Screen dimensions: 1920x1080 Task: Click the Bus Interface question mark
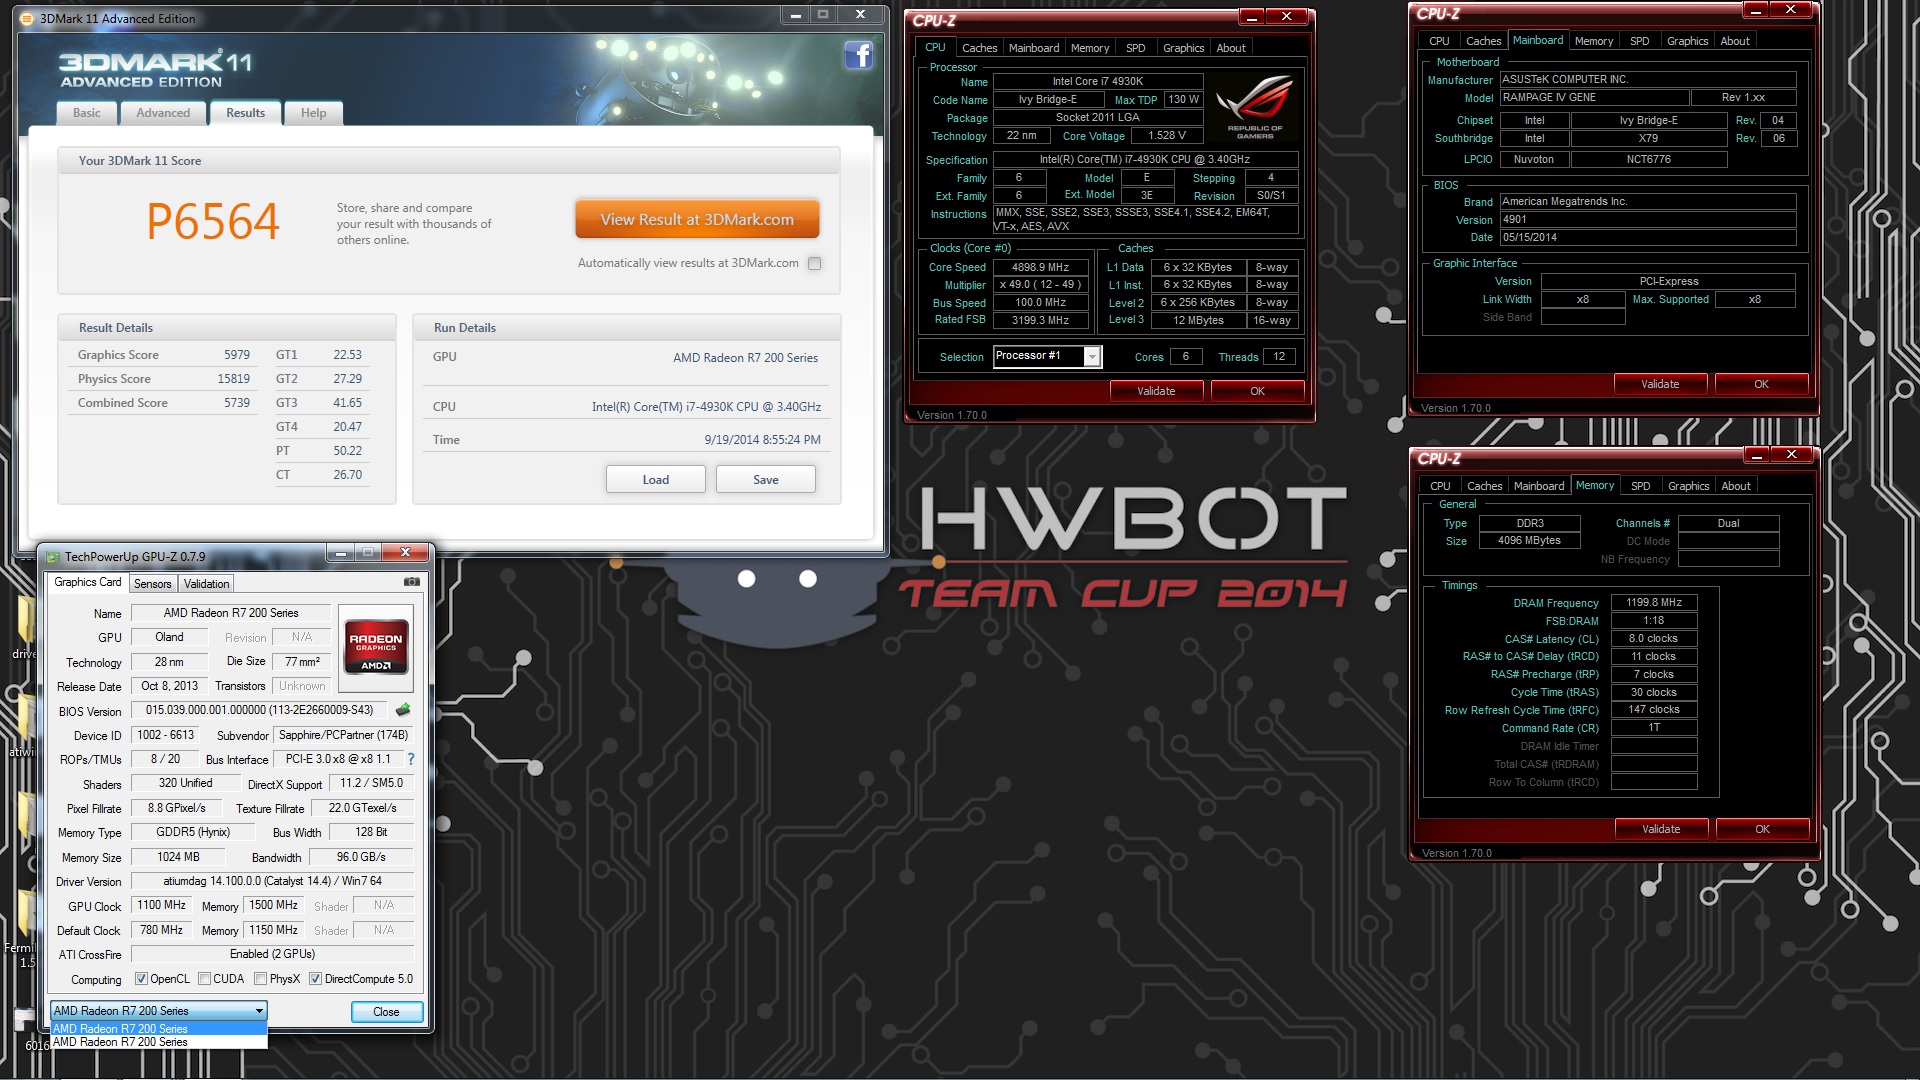click(x=411, y=759)
